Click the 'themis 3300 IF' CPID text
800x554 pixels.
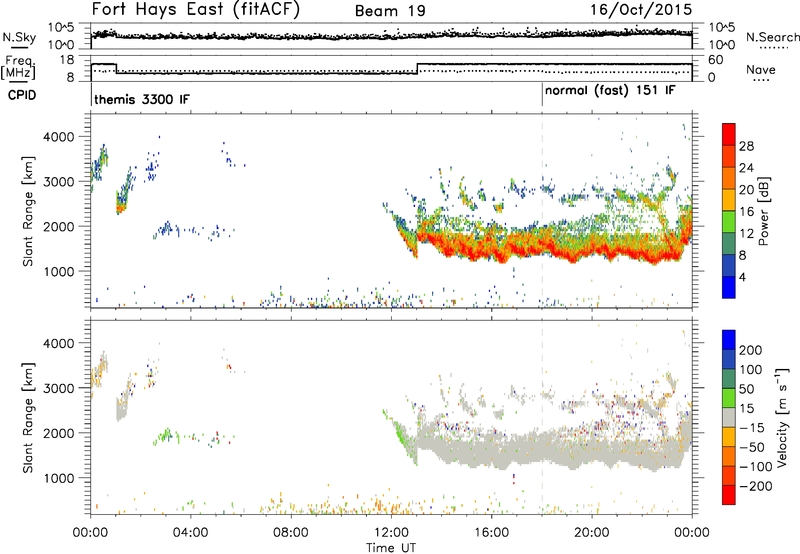click(142, 99)
